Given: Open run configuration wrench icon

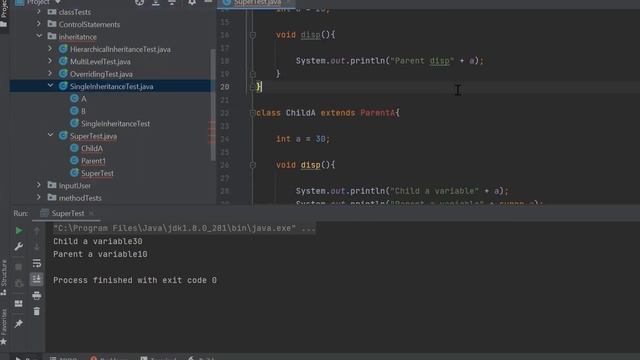Looking at the screenshot, I should (19, 247).
